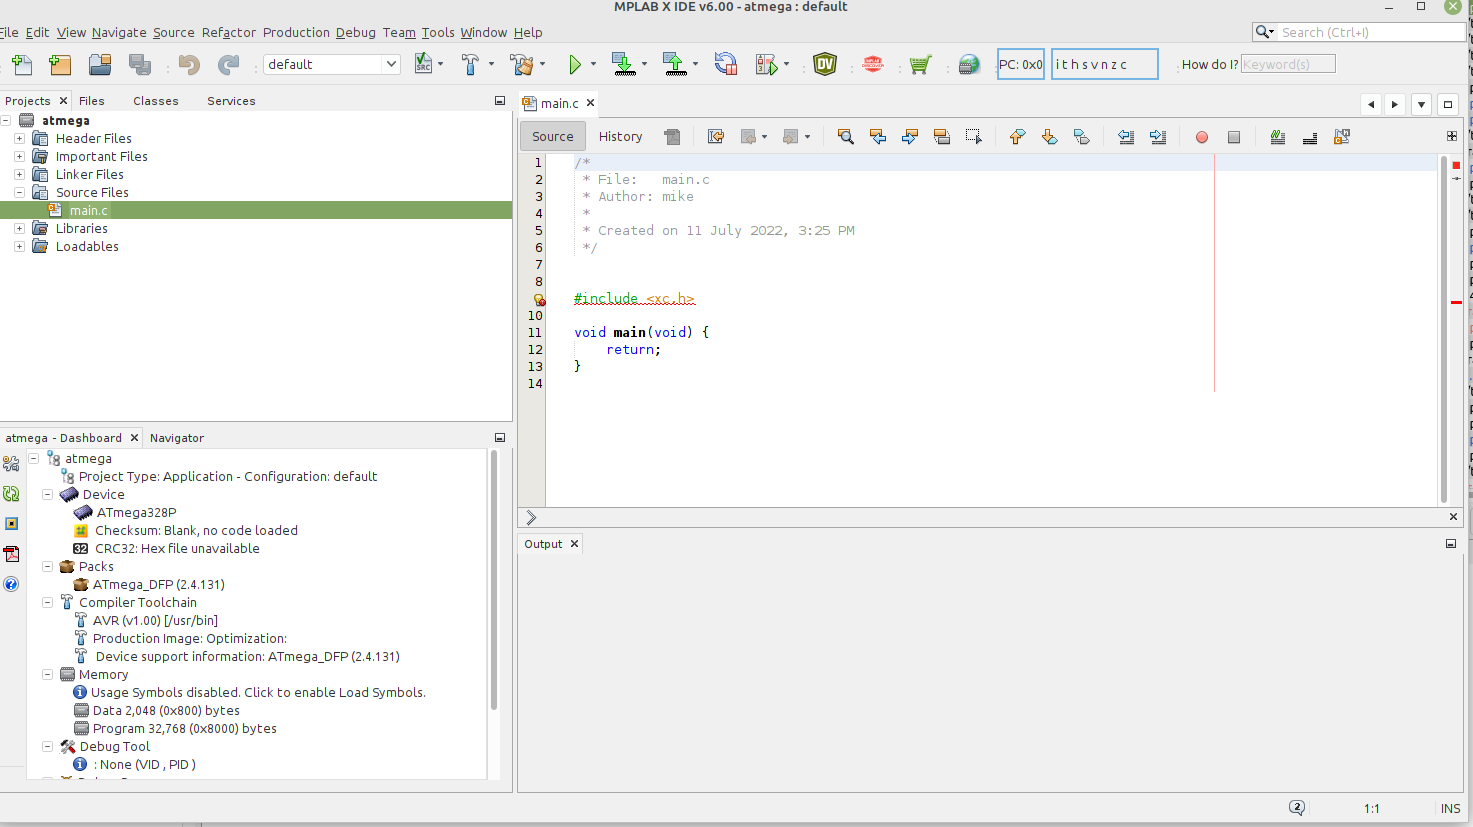The height and width of the screenshot is (827, 1473).
Task: Click Usage Symbols disabled message
Action: pyautogui.click(x=258, y=693)
